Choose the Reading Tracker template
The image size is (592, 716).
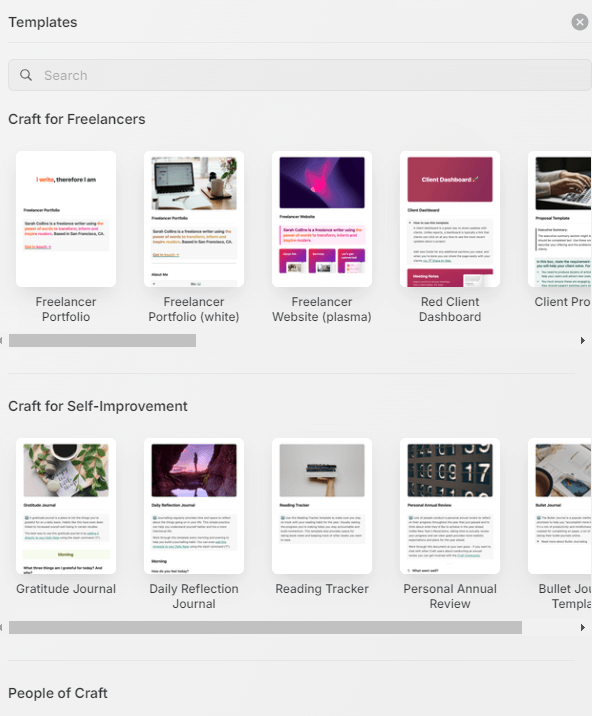(322, 506)
